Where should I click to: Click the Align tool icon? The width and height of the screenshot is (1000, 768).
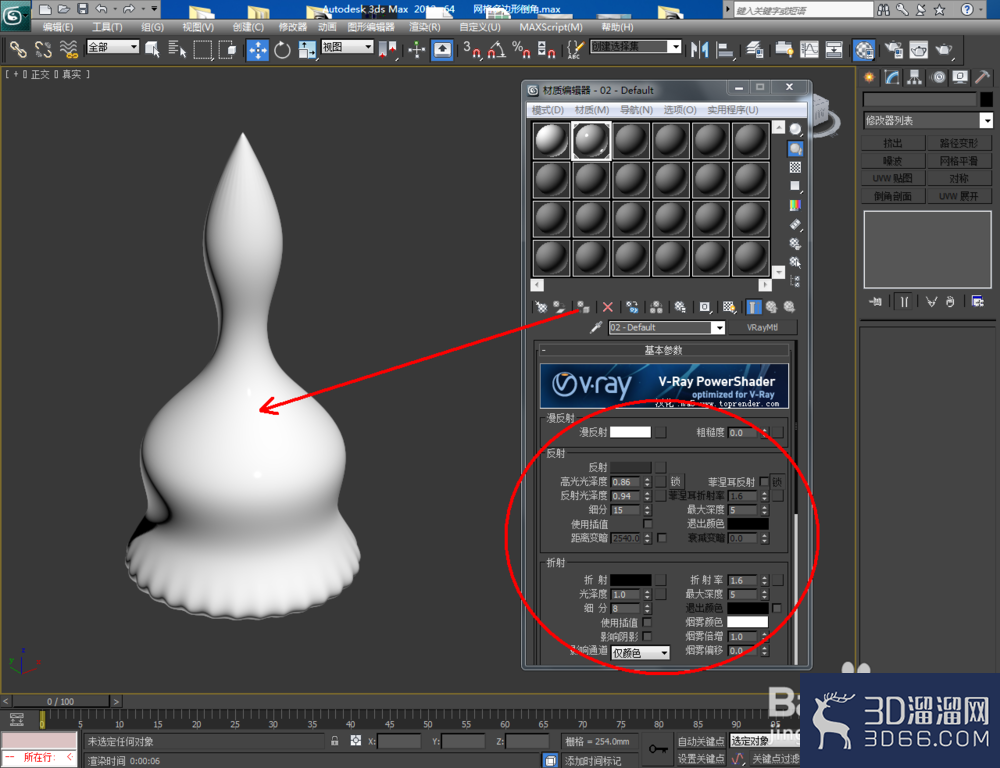click(725, 49)
